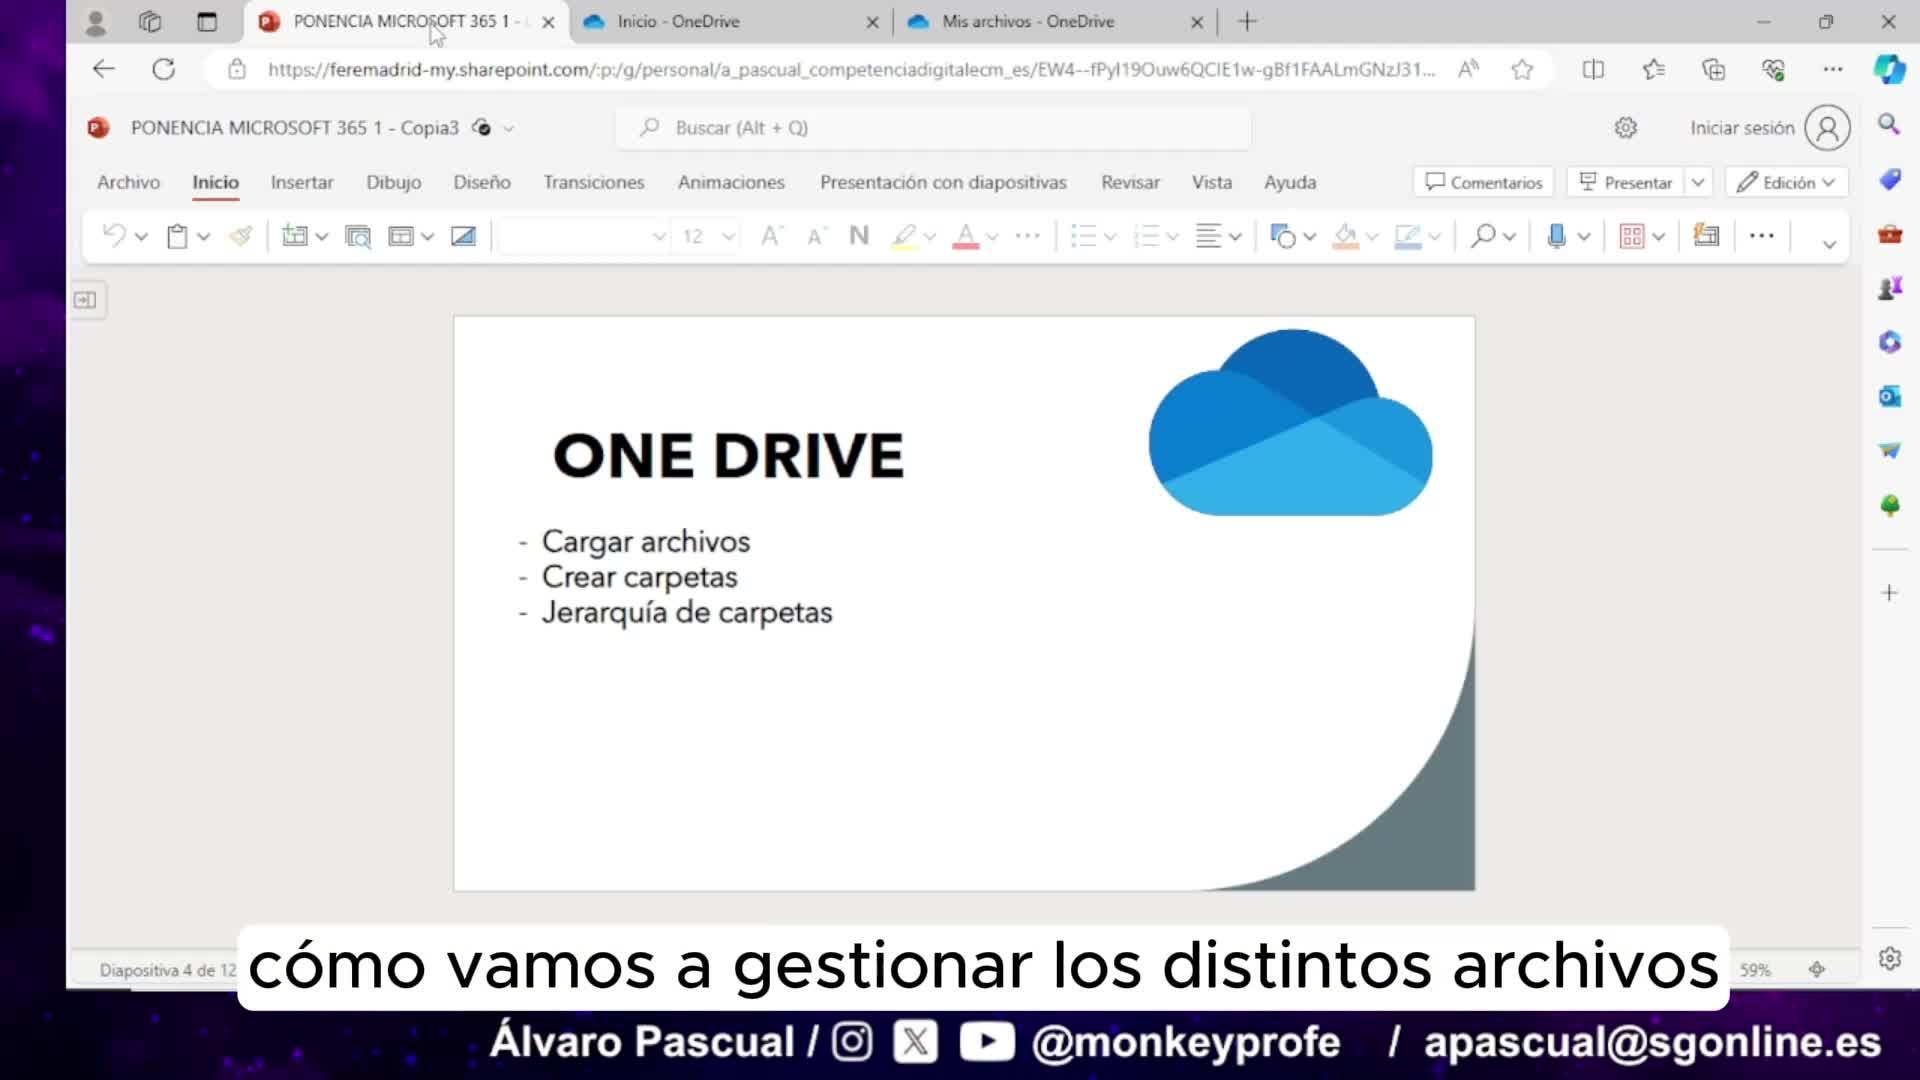Click the Increase font size icon
This screenshot has height=1080, width=1920.
pos(771,236)
